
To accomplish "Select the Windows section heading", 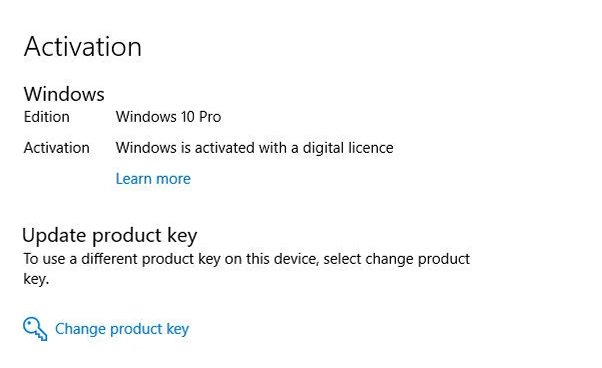I will (64, 94).
